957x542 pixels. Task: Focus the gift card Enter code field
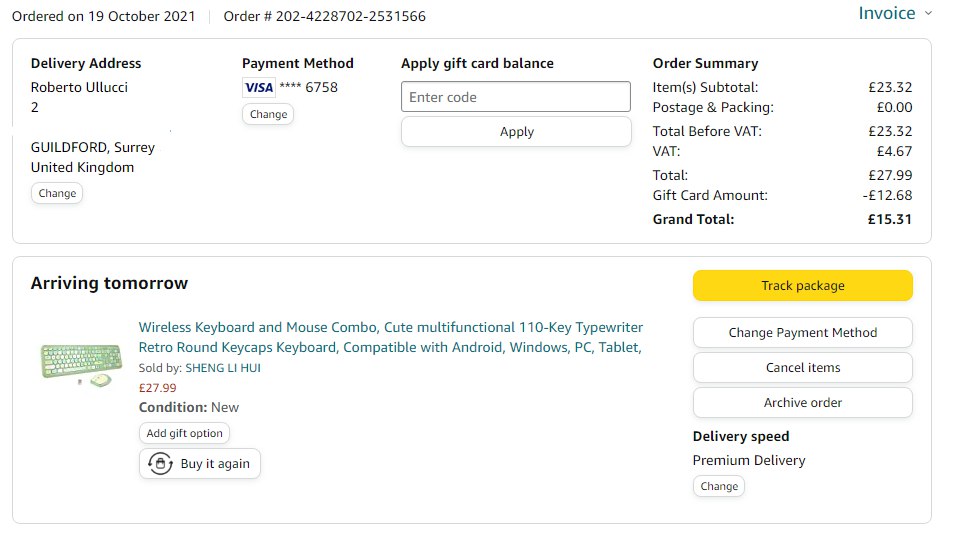point(516,97)
